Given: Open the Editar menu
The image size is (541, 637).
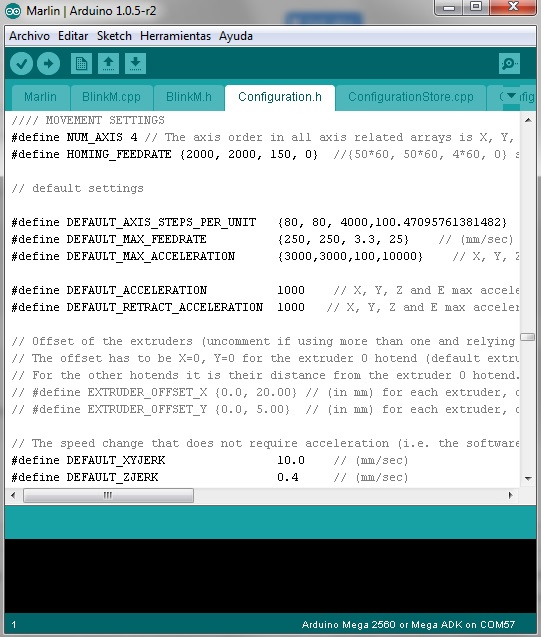Looking at the screenshot, I should point(73,36).
